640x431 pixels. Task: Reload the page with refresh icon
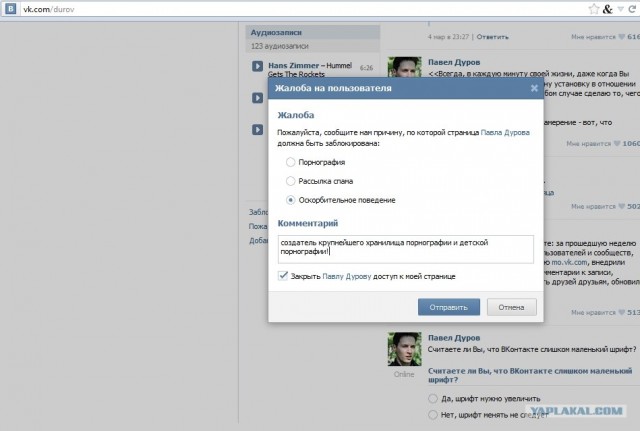[632, 9]
